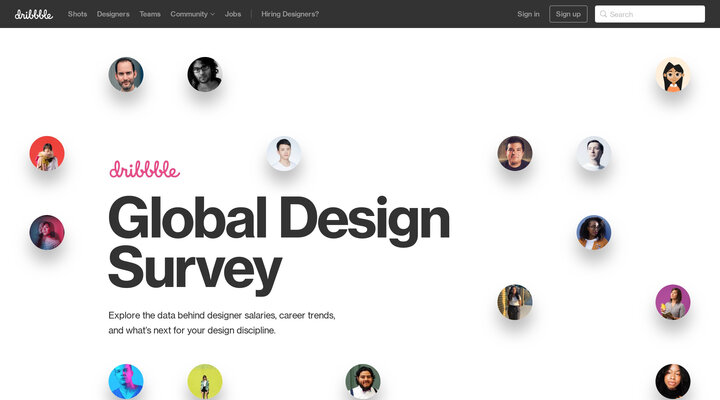Select the avatar of the bald bearded man
The image size is (720, 400).
click(126, 74)
